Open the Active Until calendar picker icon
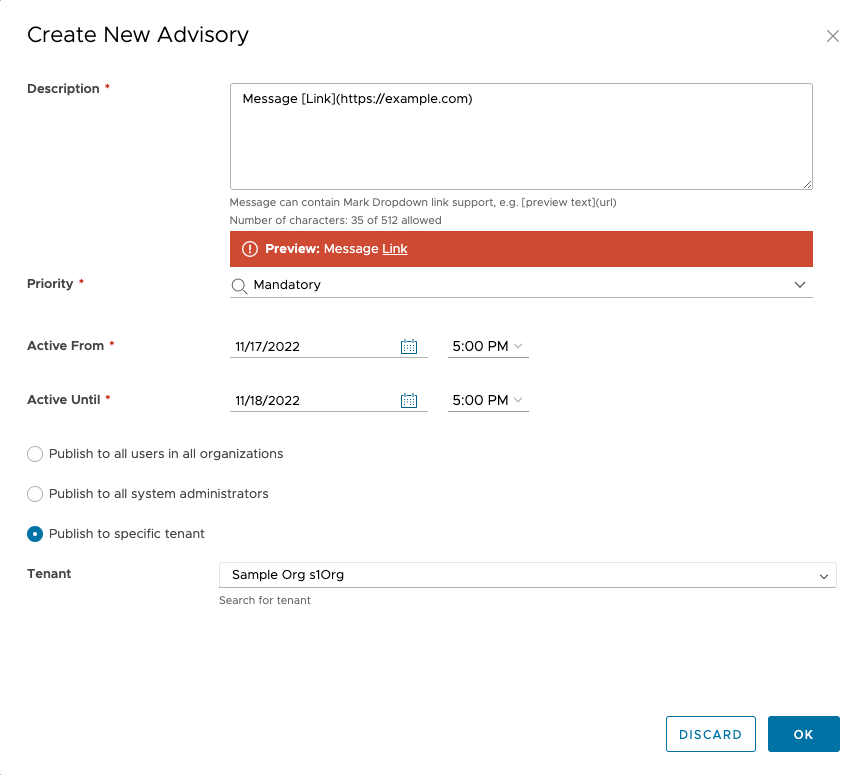This screenshot has width=863, height=775. pyautogui.click(x=408, y=400)
